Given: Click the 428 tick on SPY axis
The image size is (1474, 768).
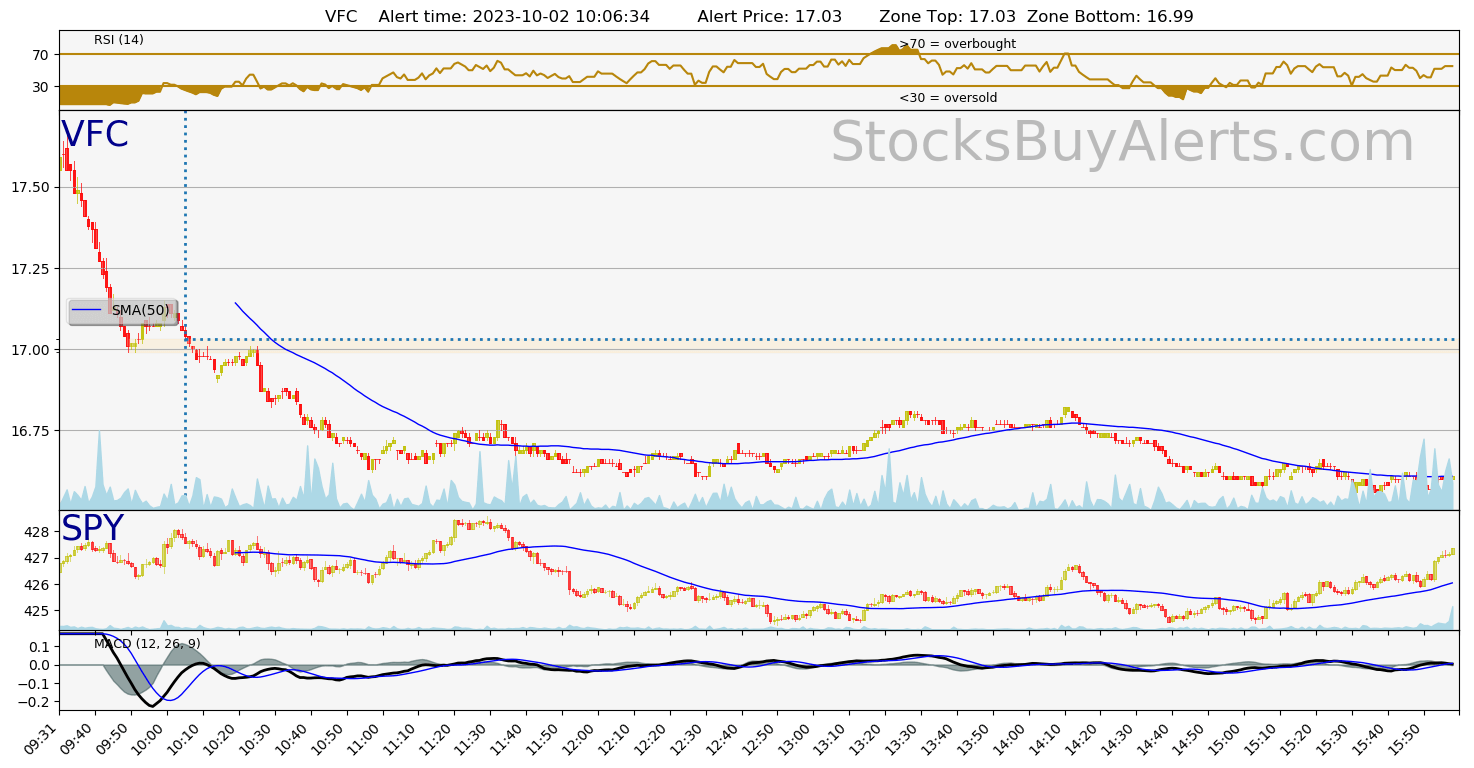Looking at the screenshot, I should pos(38,532).
